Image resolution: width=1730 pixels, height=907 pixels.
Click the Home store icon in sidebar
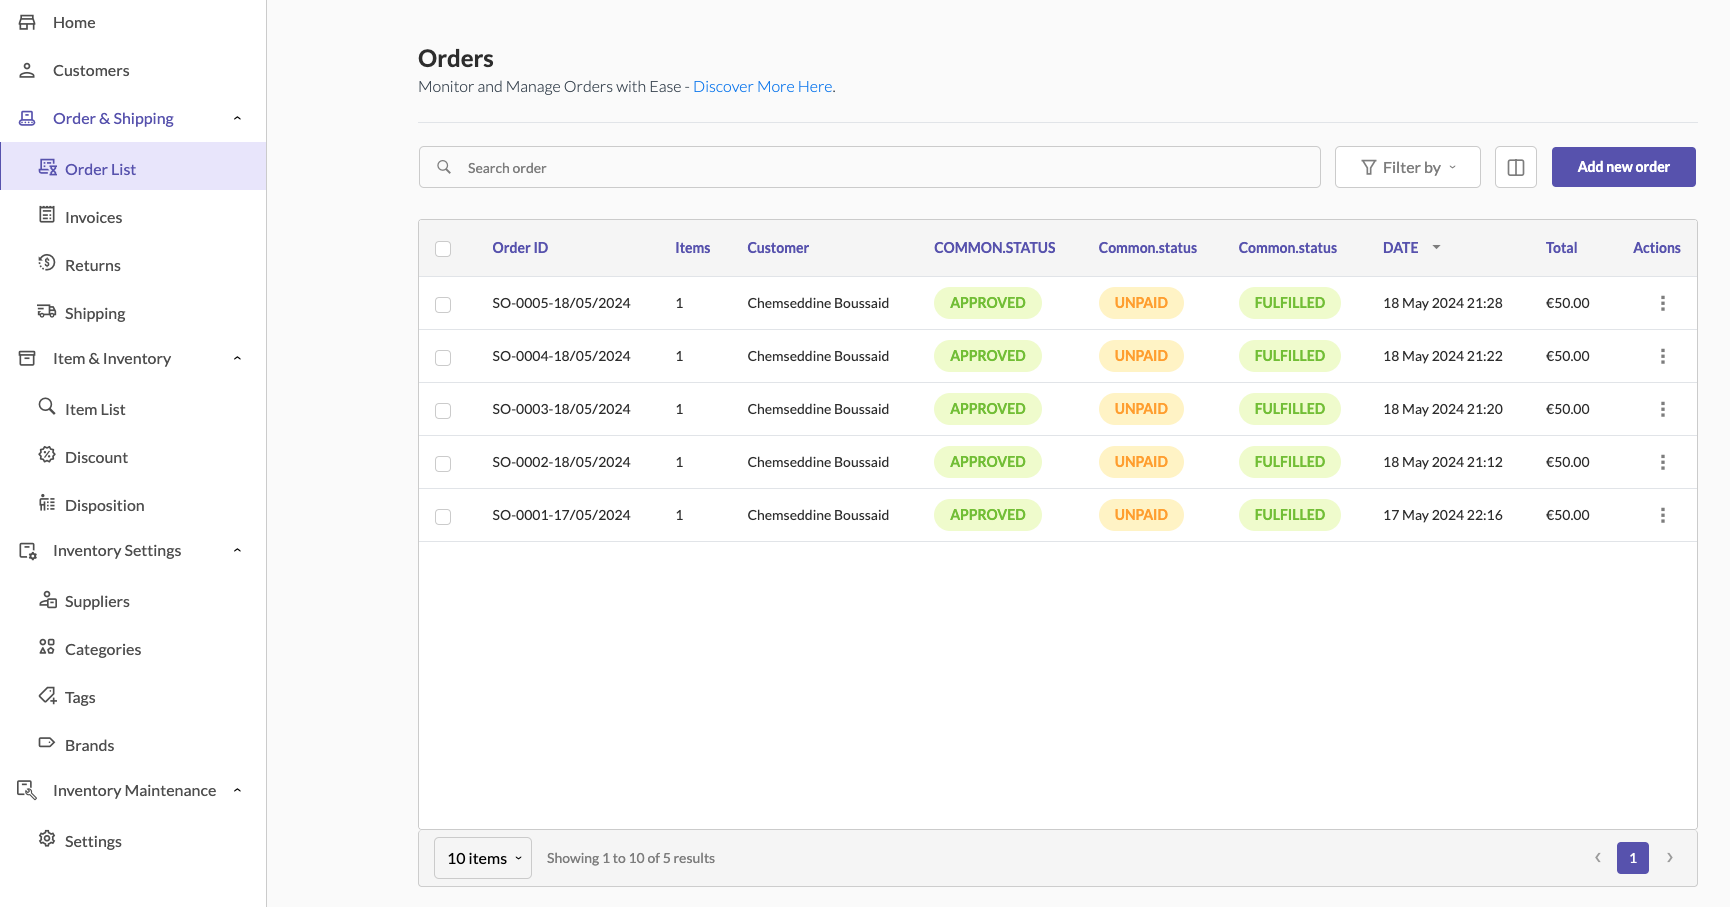27,22
